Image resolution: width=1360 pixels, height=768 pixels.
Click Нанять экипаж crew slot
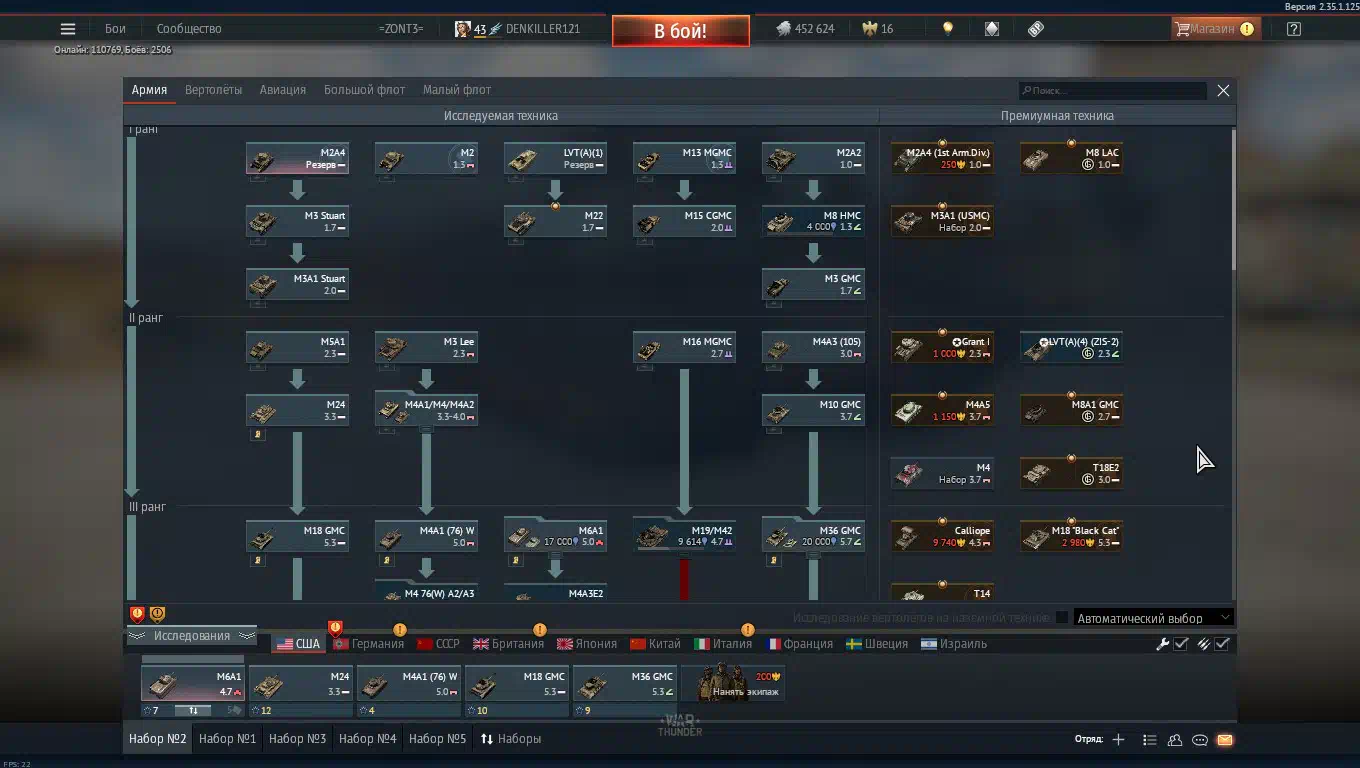732,682
